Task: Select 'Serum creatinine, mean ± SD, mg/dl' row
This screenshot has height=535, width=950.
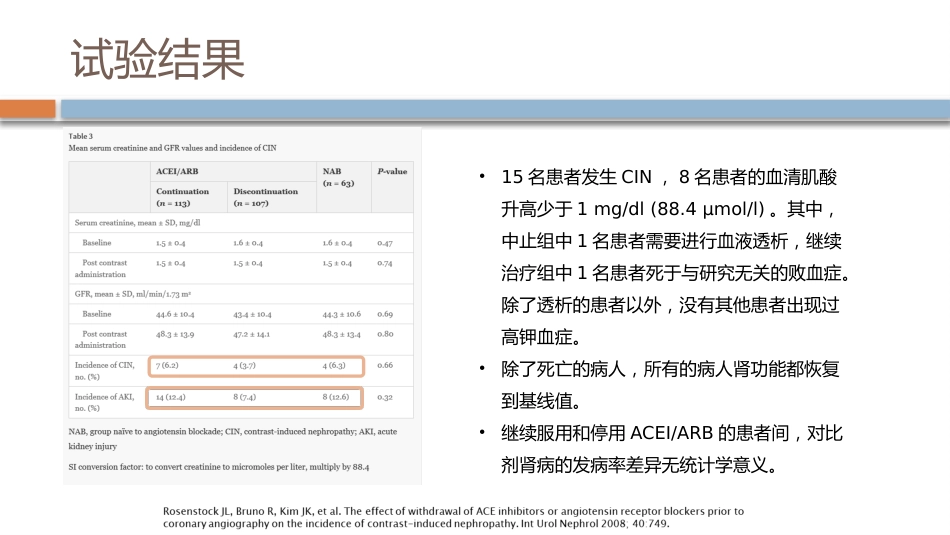Action: (241, 222)
